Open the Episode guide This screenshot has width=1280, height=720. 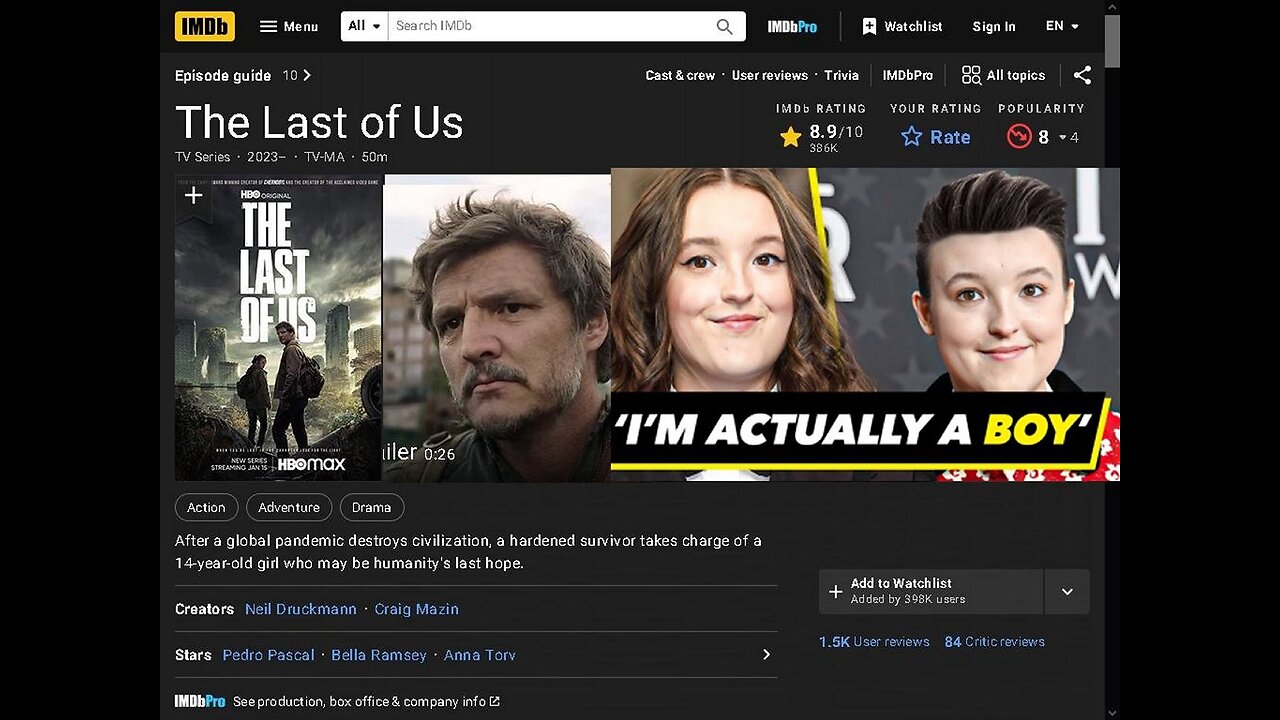pyautogui.click(x=223, y=76)
